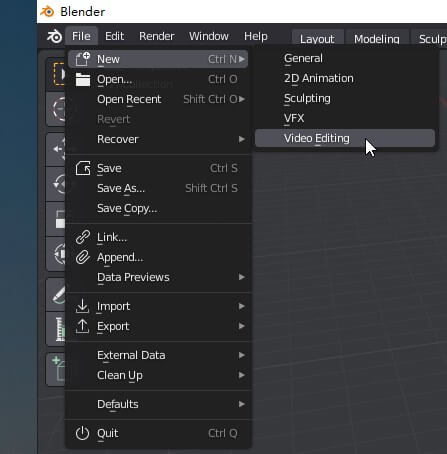Switch to the Modeling workspace tab
This screenshot has width=447, height=454.
point(377,39)
